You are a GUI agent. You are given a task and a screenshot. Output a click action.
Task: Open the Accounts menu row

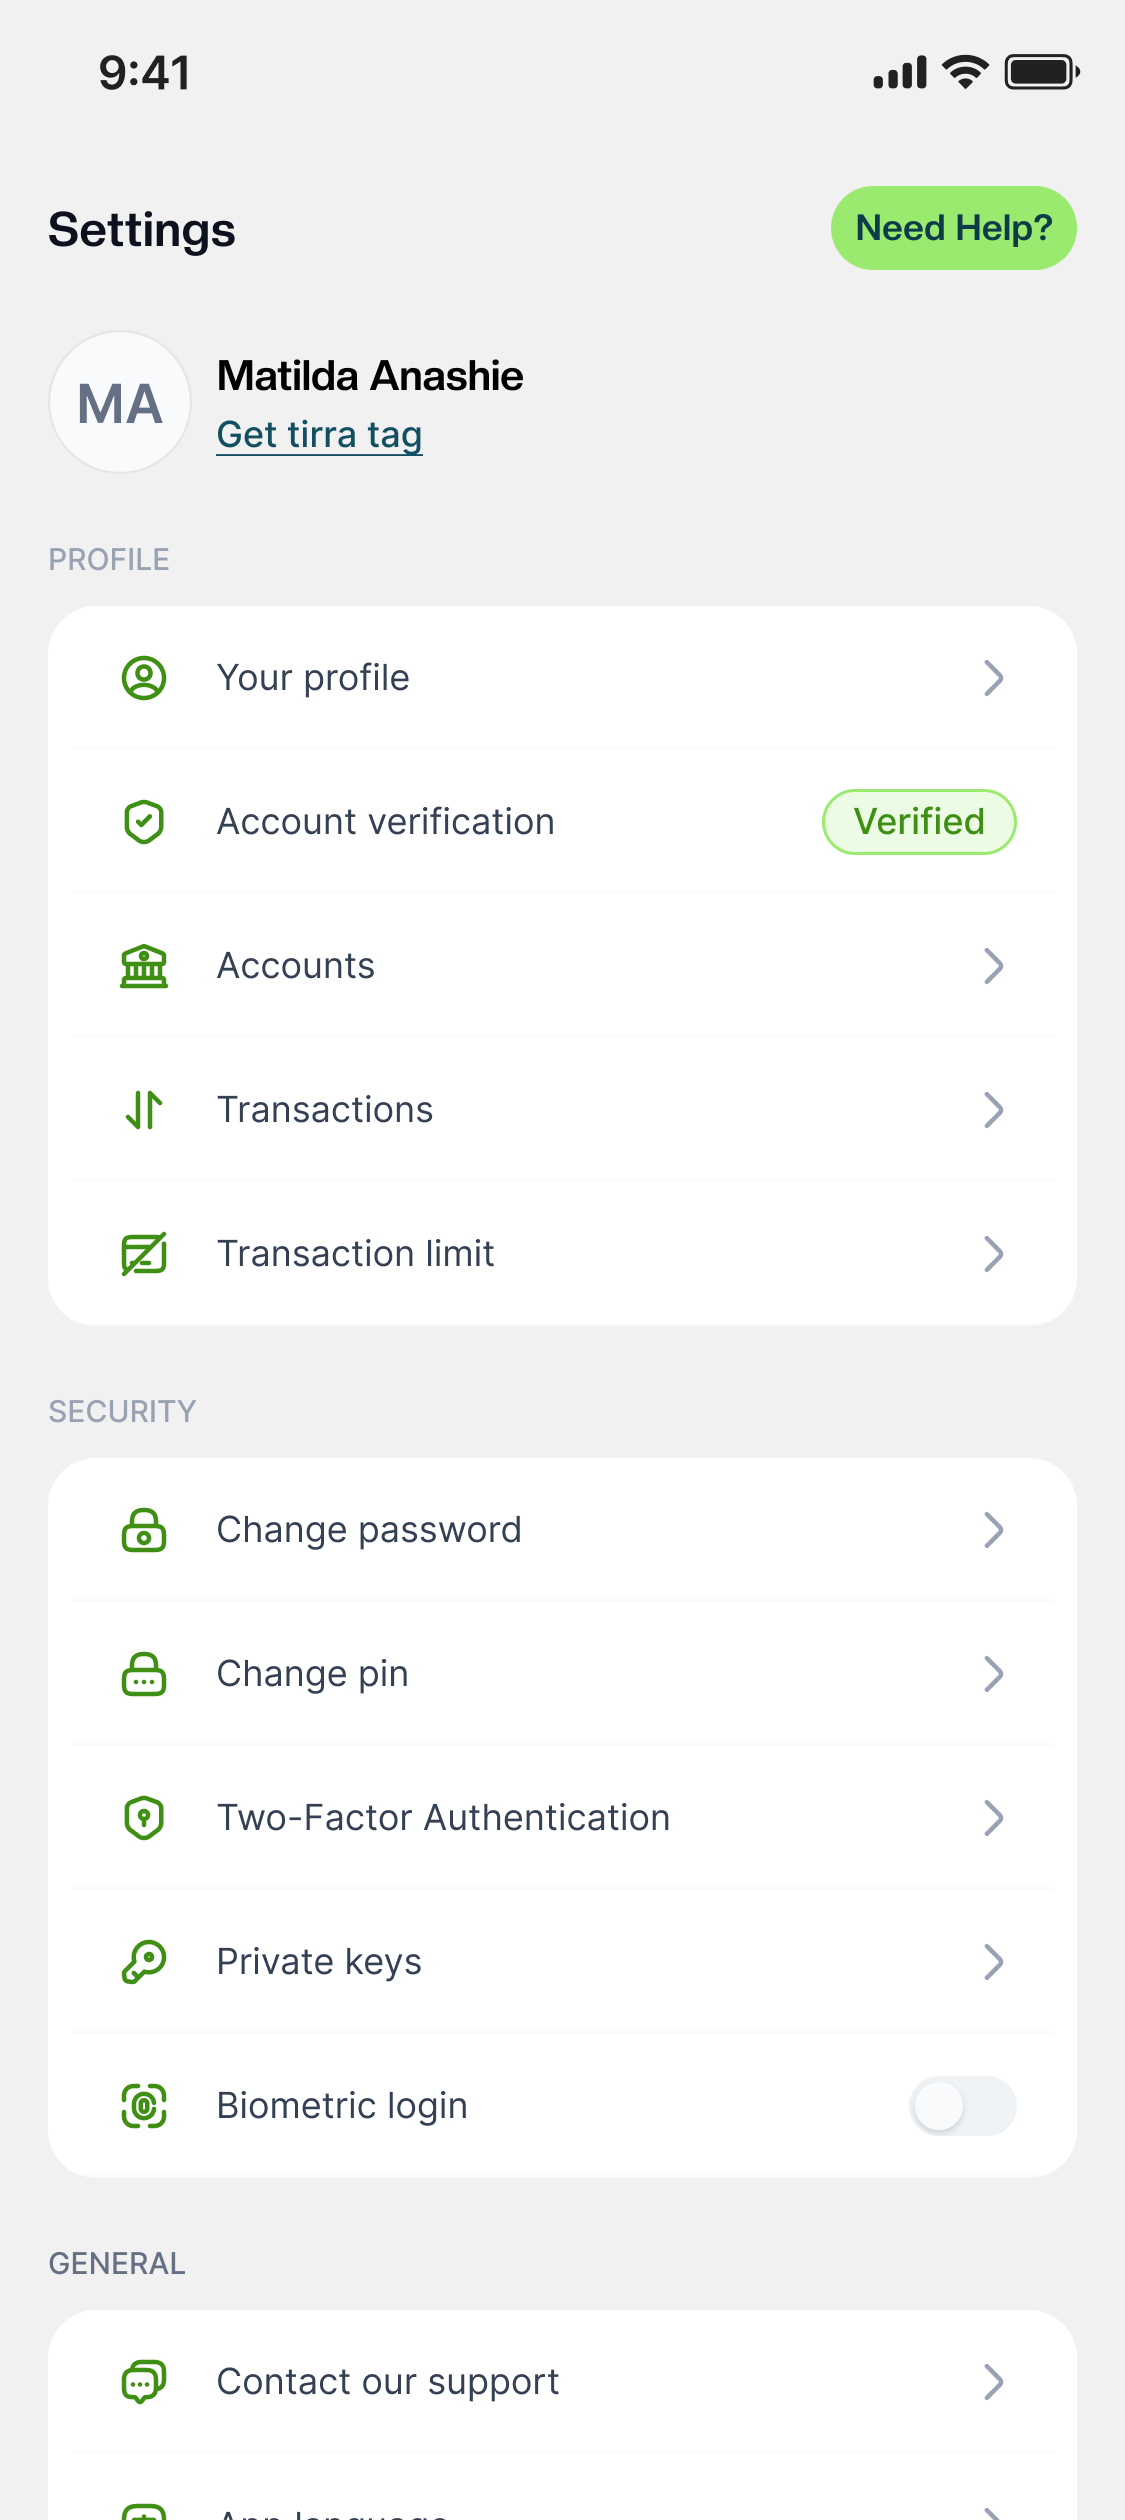click(x=562, y=966)
